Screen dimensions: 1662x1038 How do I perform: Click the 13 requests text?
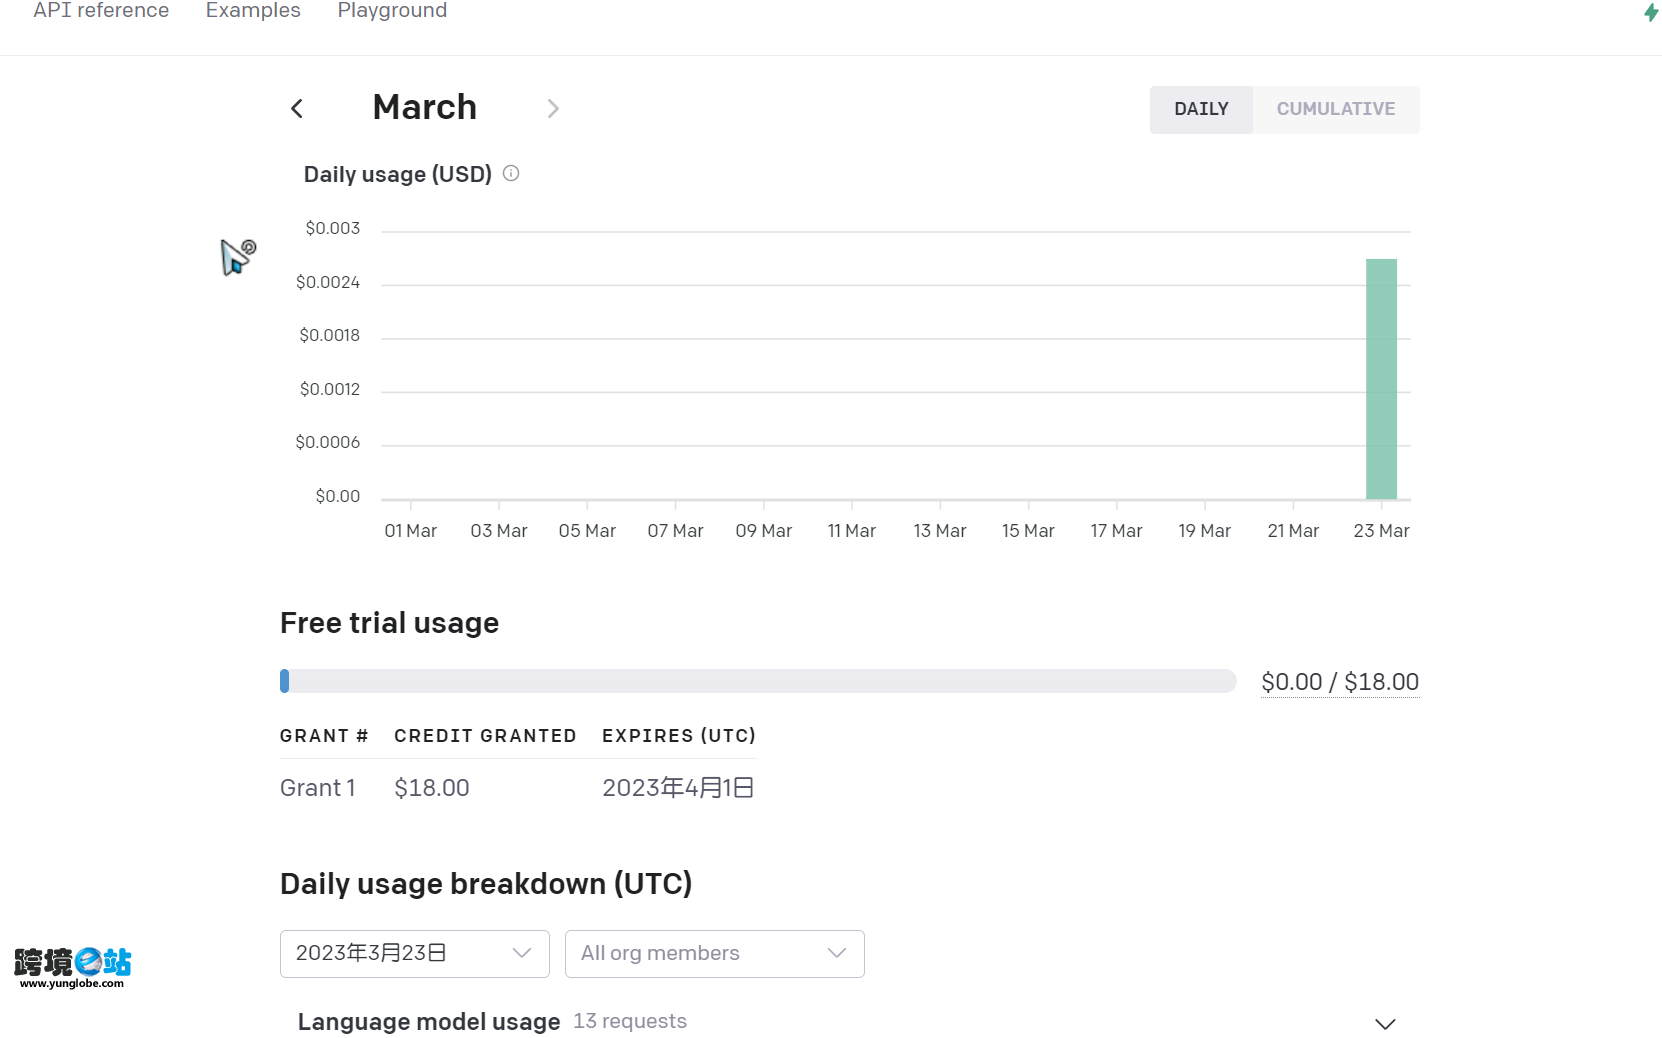(x=630, y=1021)
